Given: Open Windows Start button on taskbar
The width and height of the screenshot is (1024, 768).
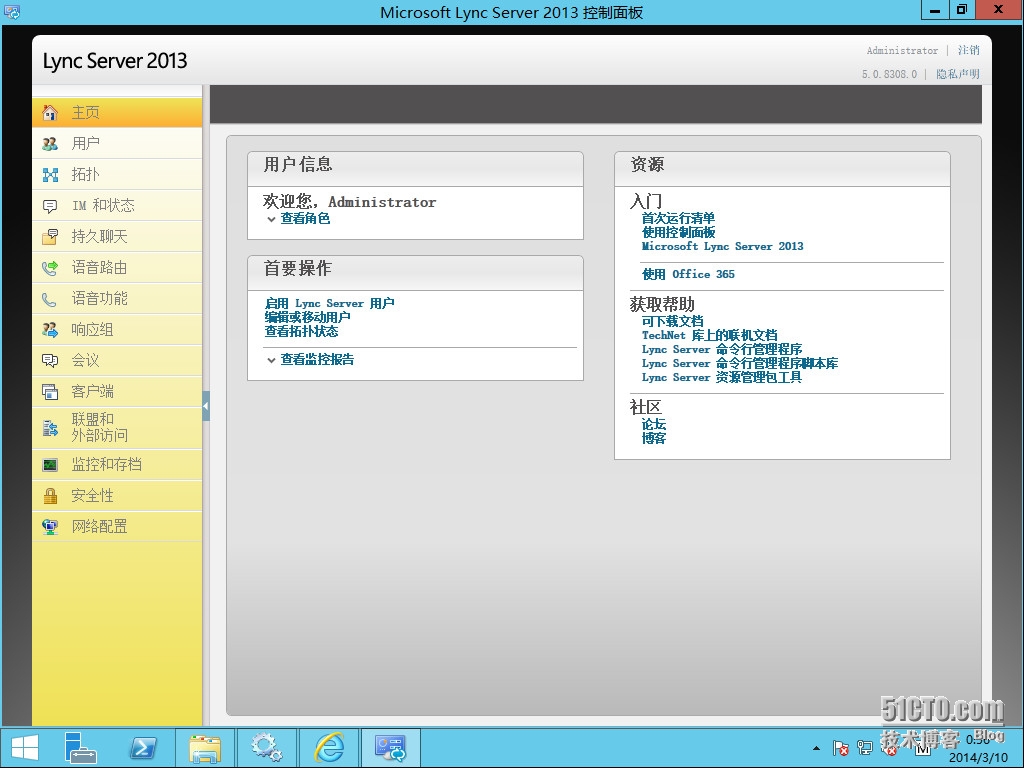Looking at the screenshot, I should click(25, 748).
